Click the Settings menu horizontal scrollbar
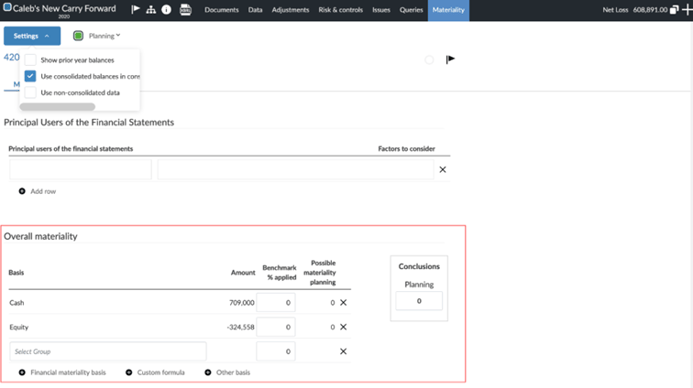This screenshot has height=388, width=693. pos(57,107)
